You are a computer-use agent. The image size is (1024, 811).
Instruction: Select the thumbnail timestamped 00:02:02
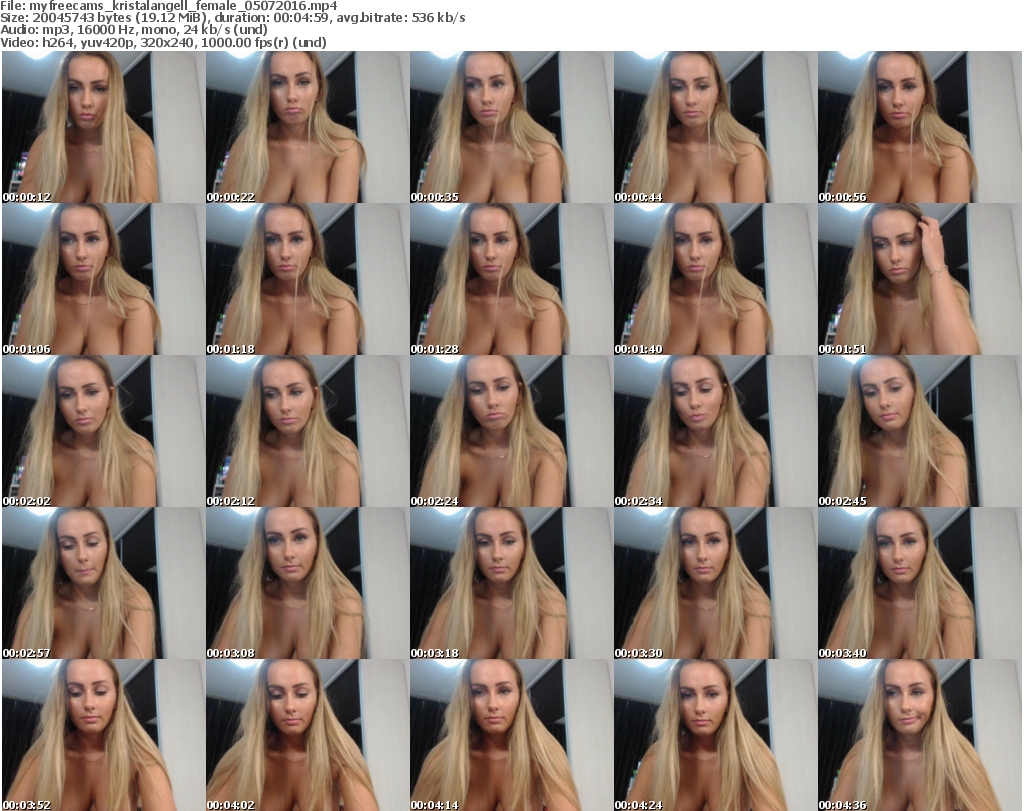point(104,431)
